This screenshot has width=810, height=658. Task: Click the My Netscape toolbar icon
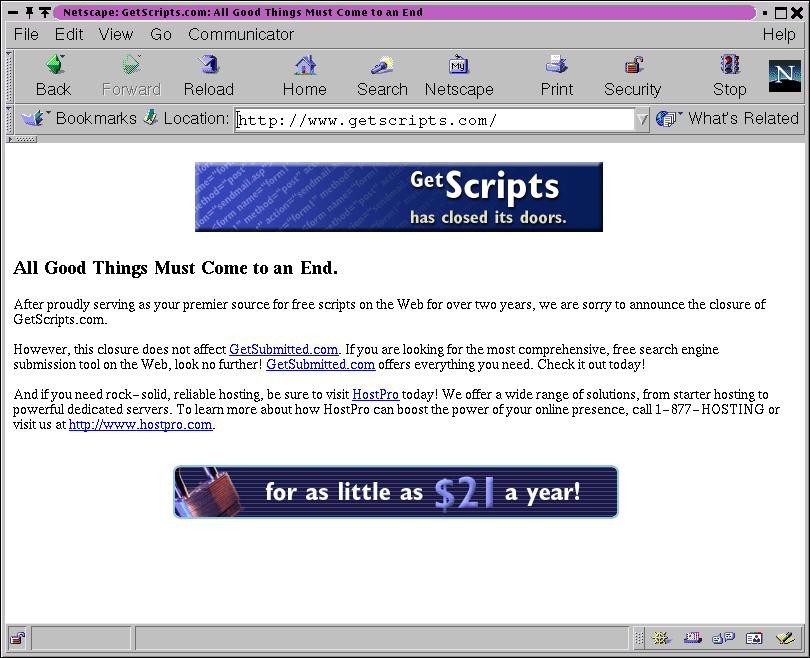(459, 66)
